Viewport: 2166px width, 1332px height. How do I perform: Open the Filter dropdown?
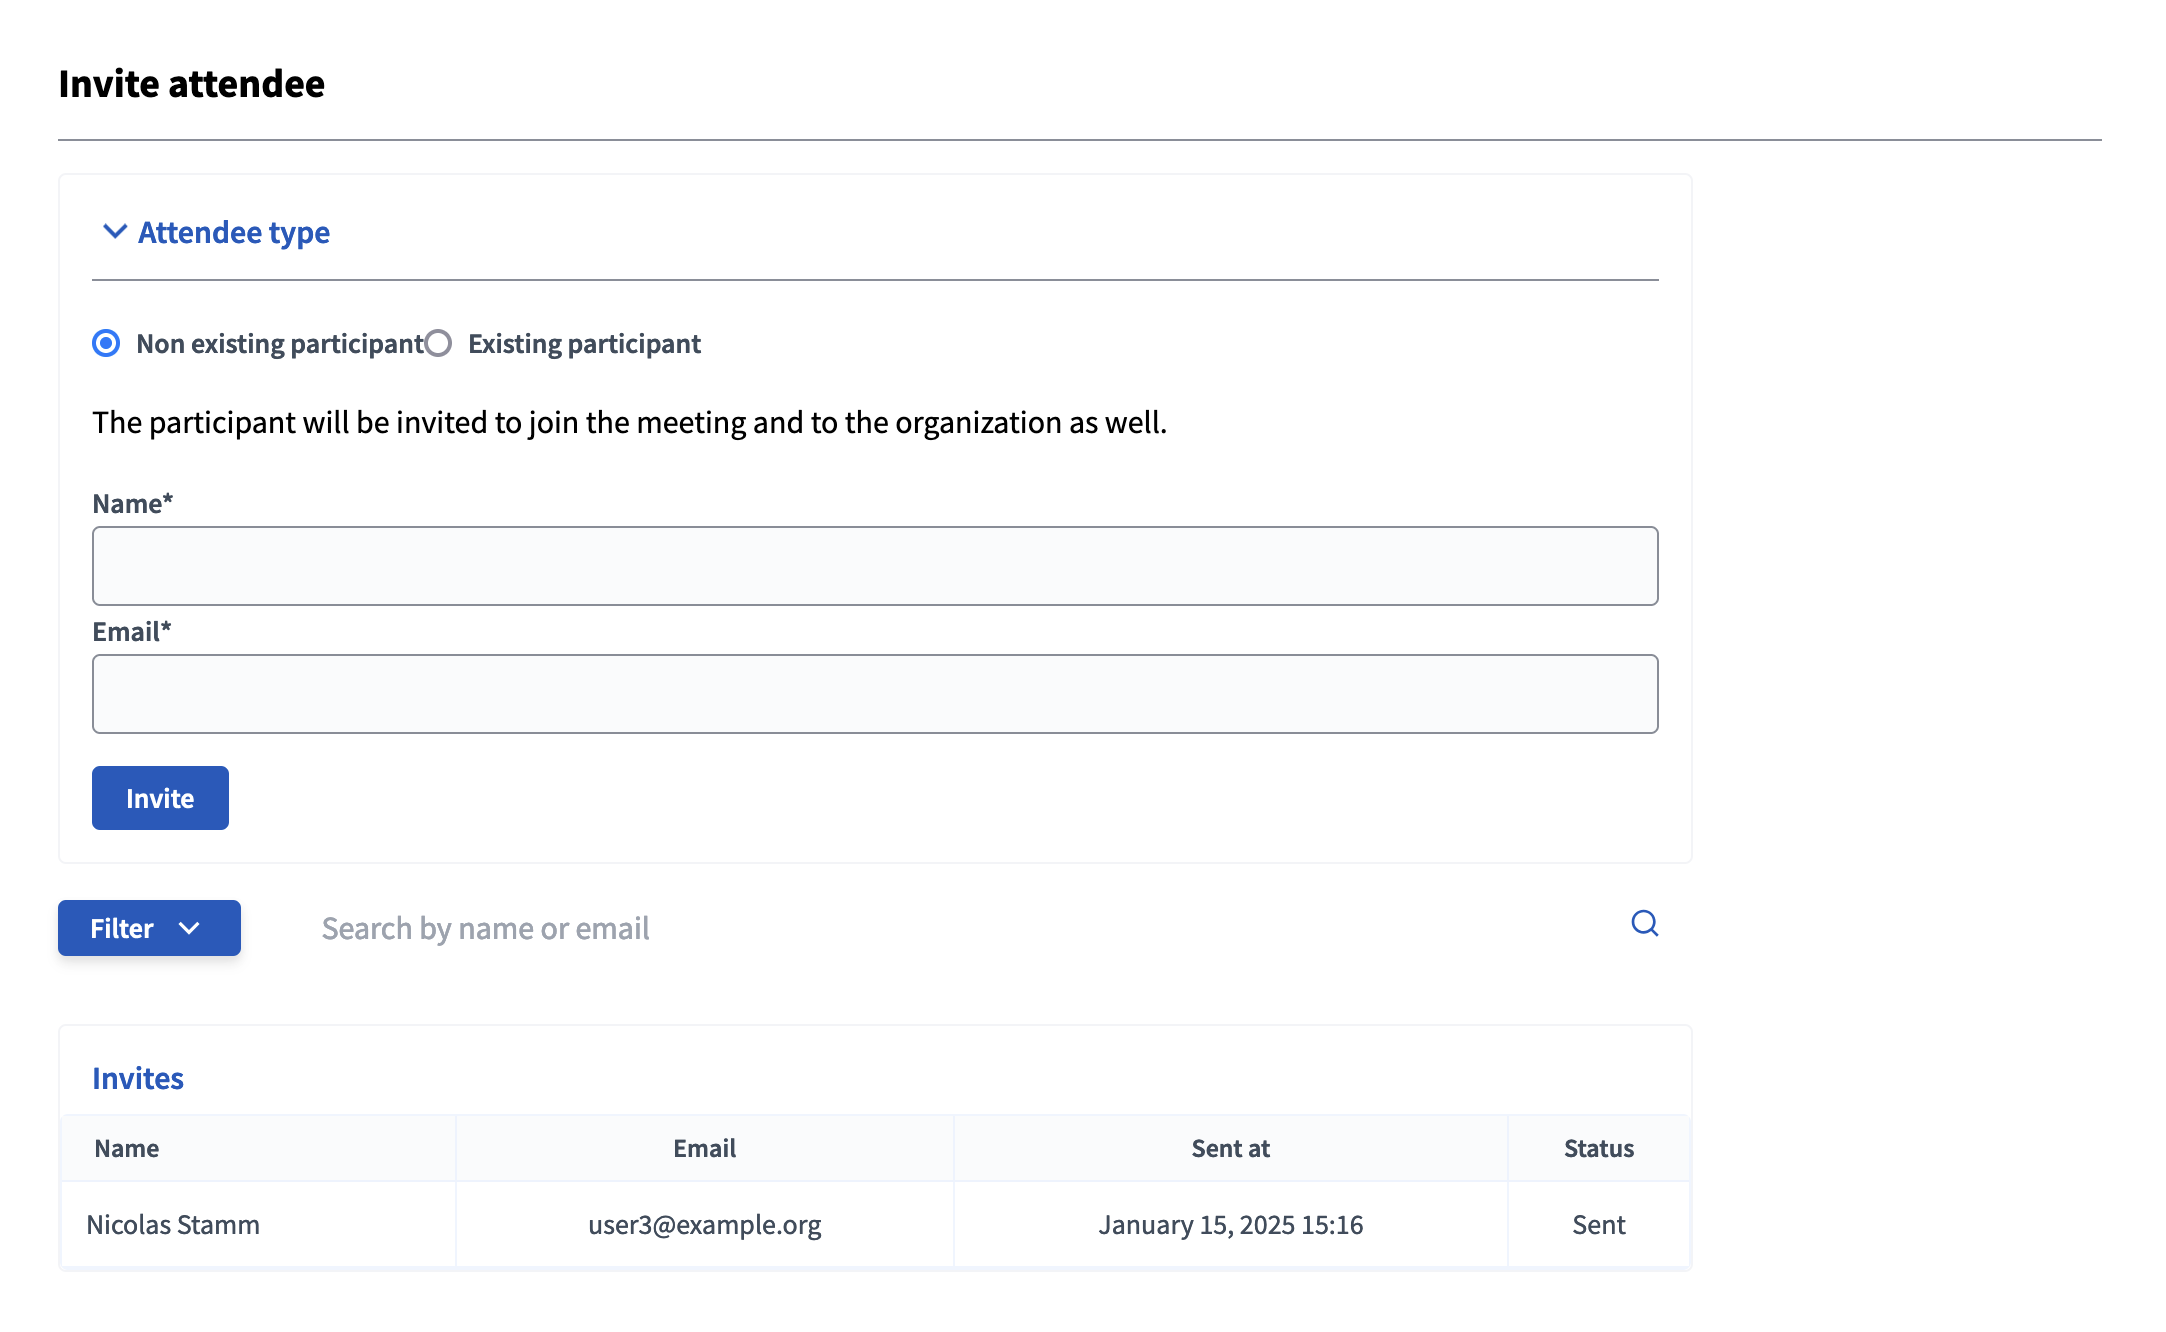point(148,928)
